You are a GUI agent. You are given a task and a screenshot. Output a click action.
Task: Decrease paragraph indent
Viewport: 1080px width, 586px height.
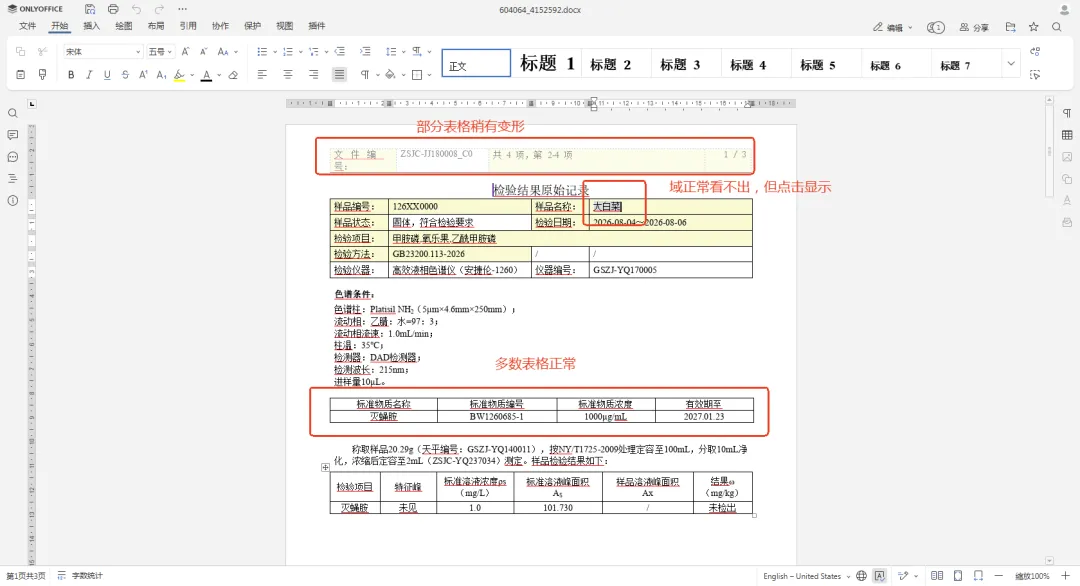340,52
